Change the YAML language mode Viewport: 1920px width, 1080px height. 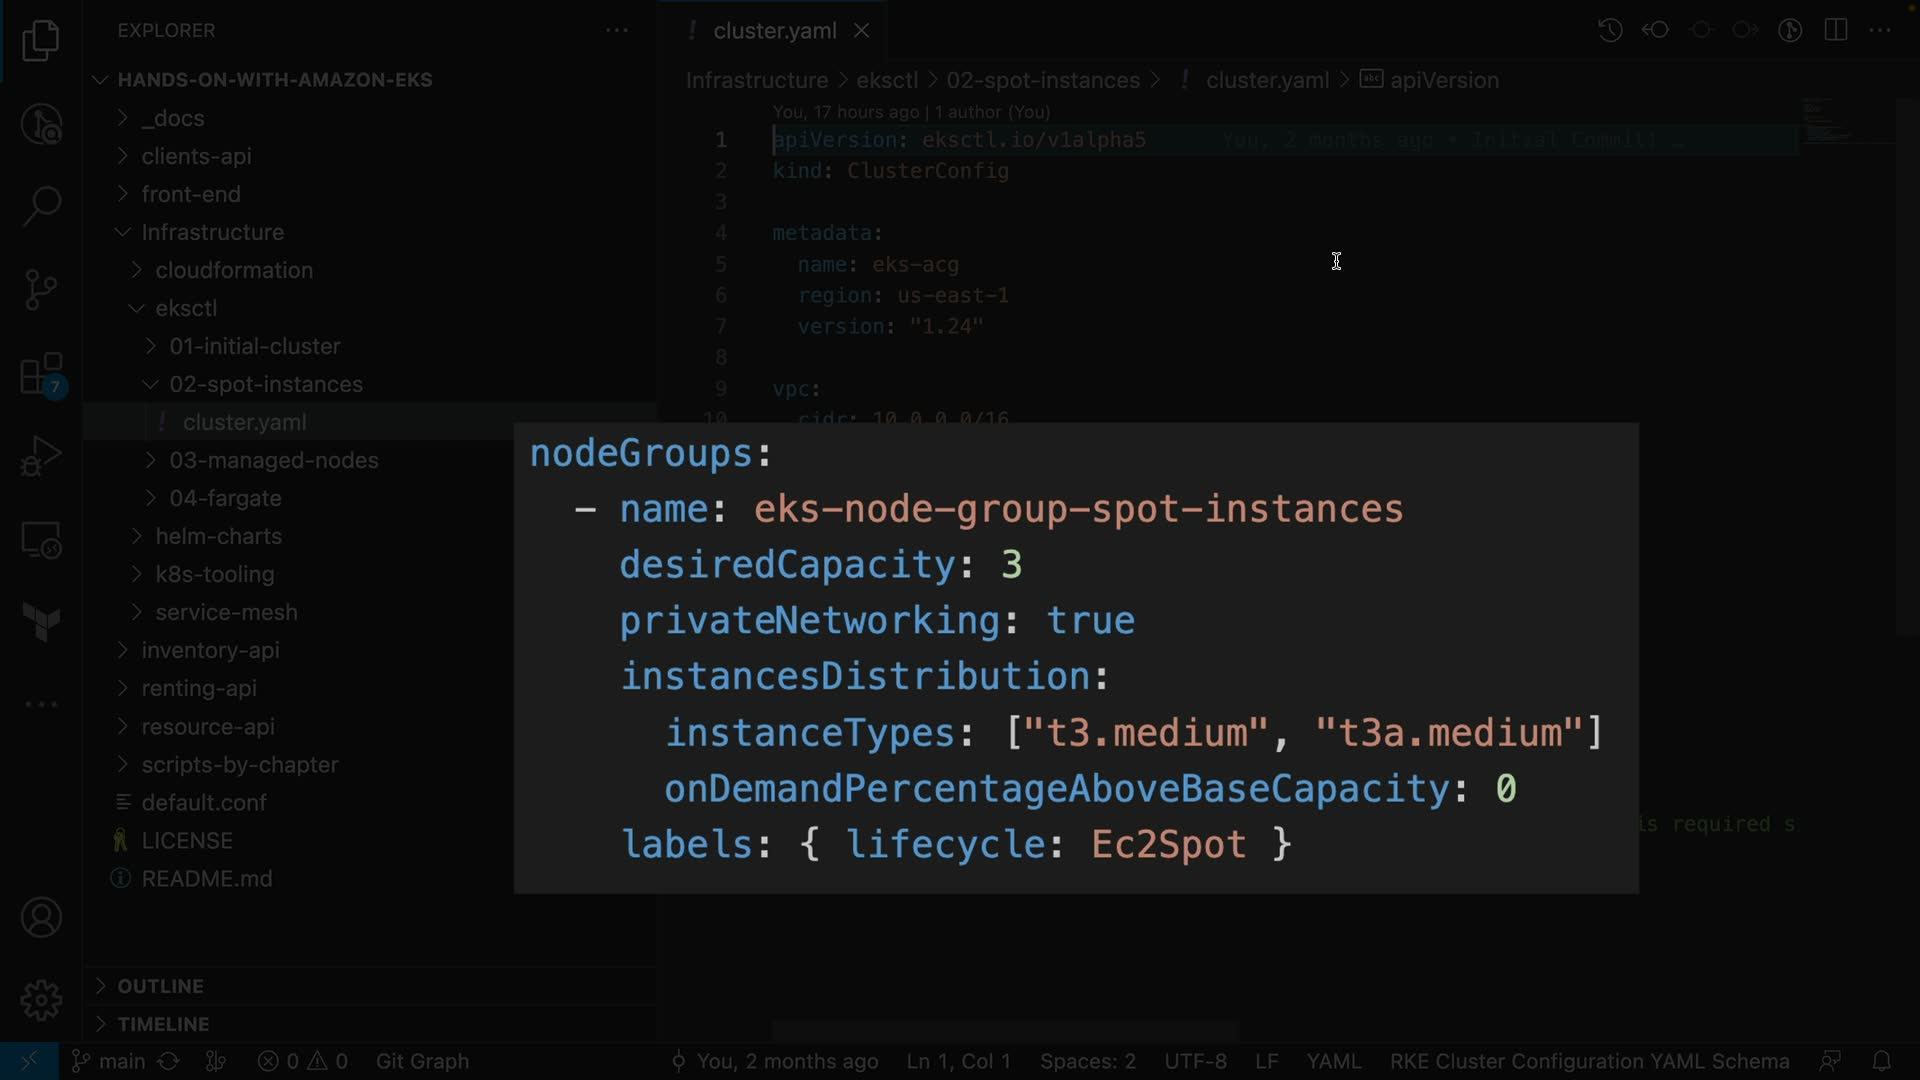[x=1333, y=1061]
